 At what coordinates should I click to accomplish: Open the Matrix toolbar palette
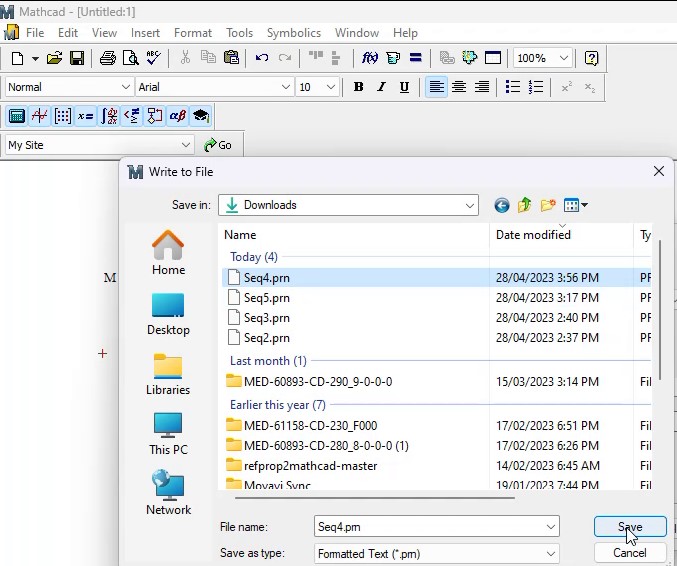pyautogui.click(x=63, y=116)
